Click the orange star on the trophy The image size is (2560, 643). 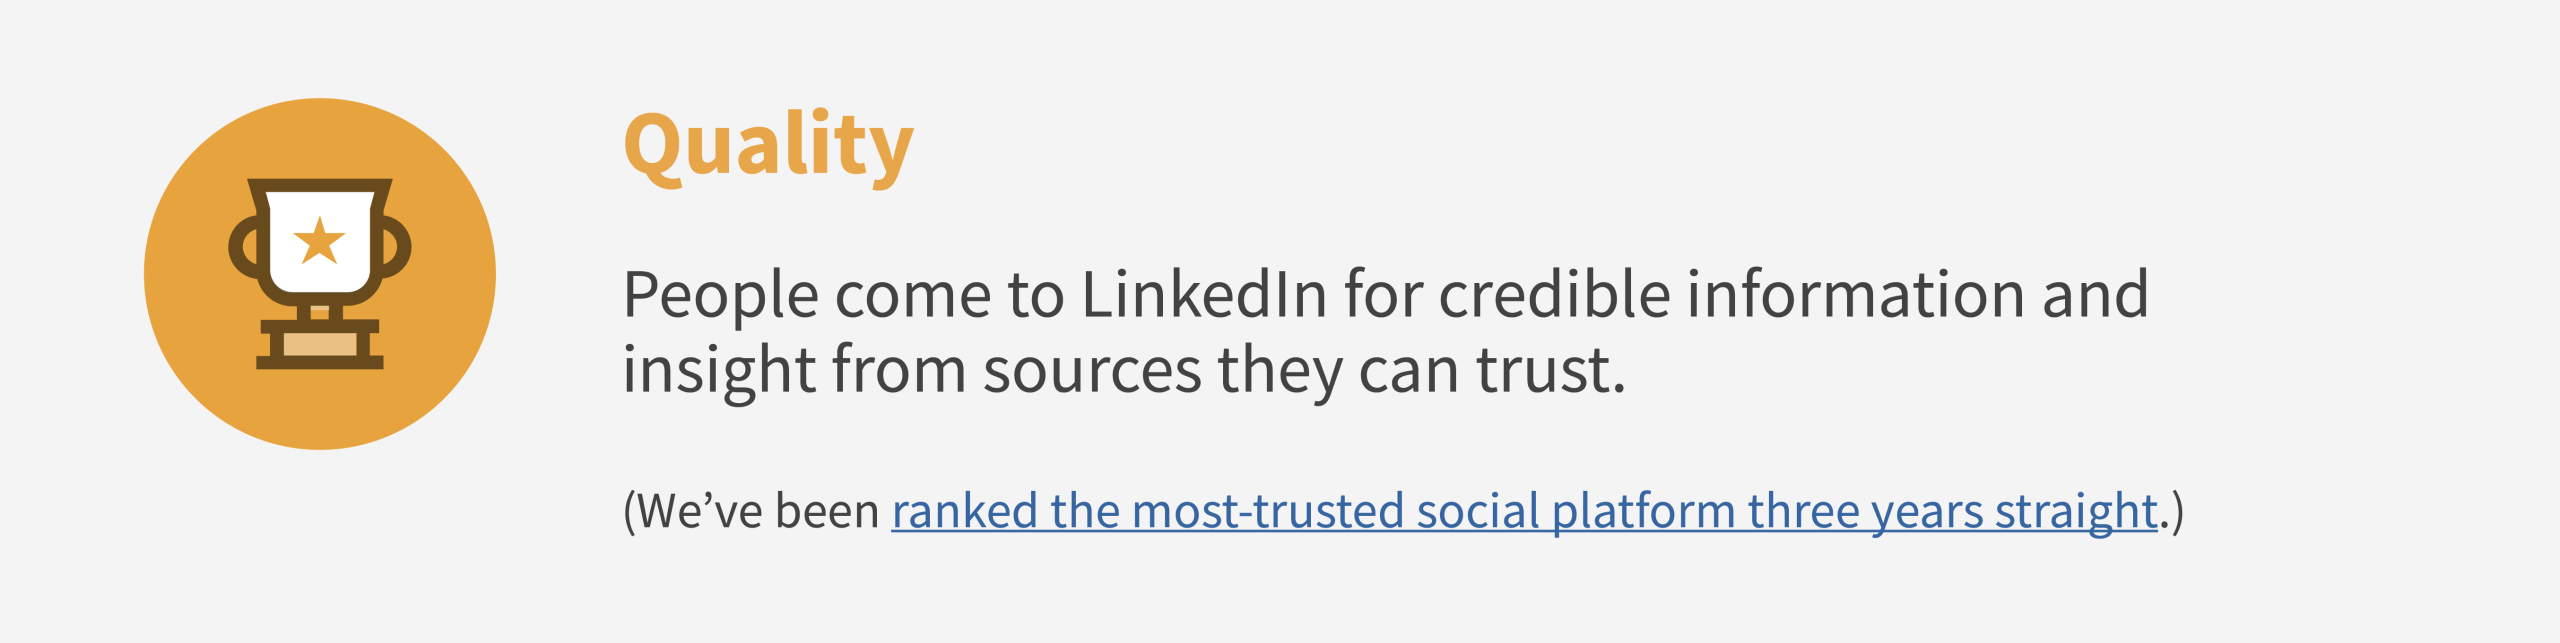pyautogui.click(x=319, y=241)
